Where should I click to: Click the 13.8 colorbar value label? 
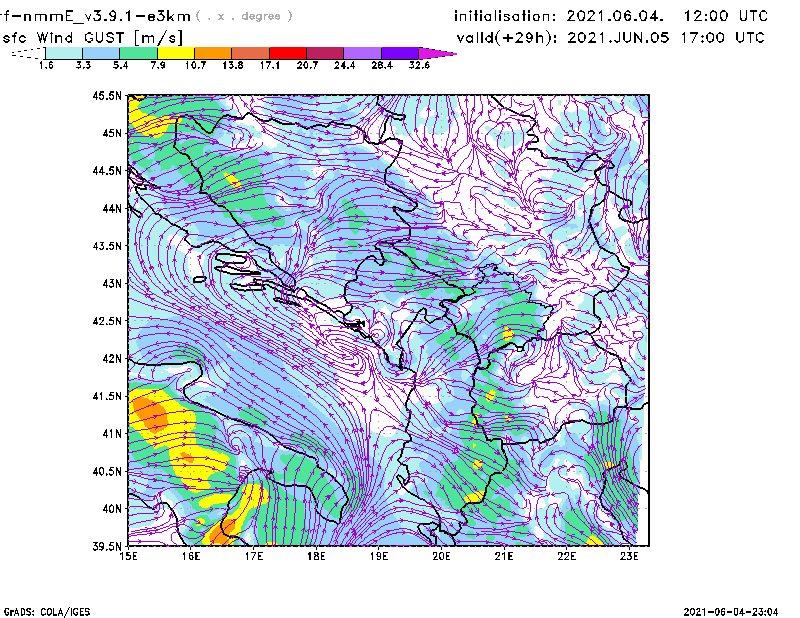[233, 65]
